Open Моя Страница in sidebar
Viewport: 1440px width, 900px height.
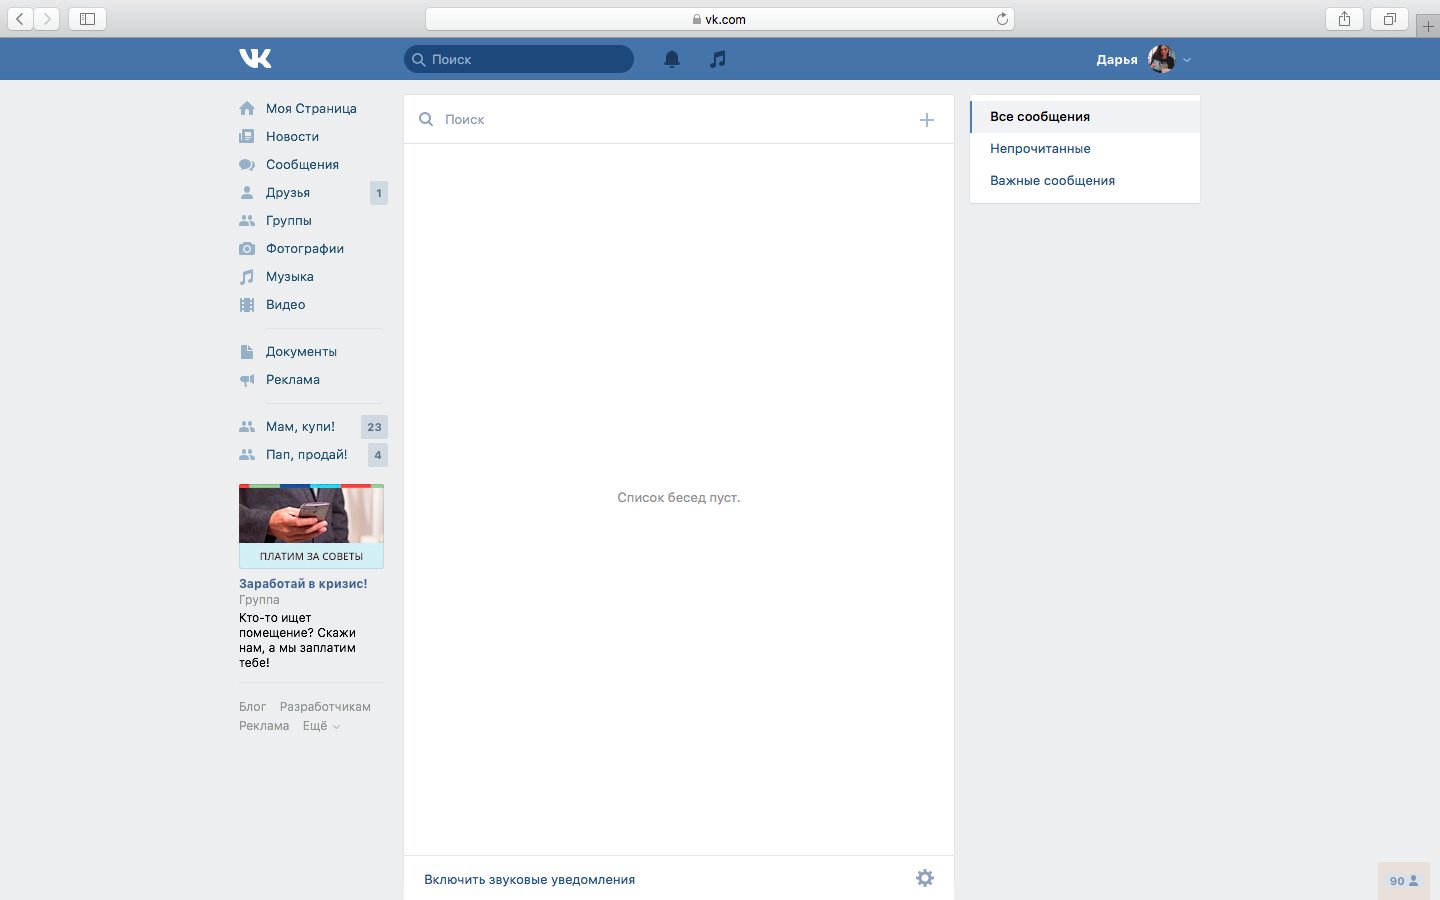click(x=311, y=108)
